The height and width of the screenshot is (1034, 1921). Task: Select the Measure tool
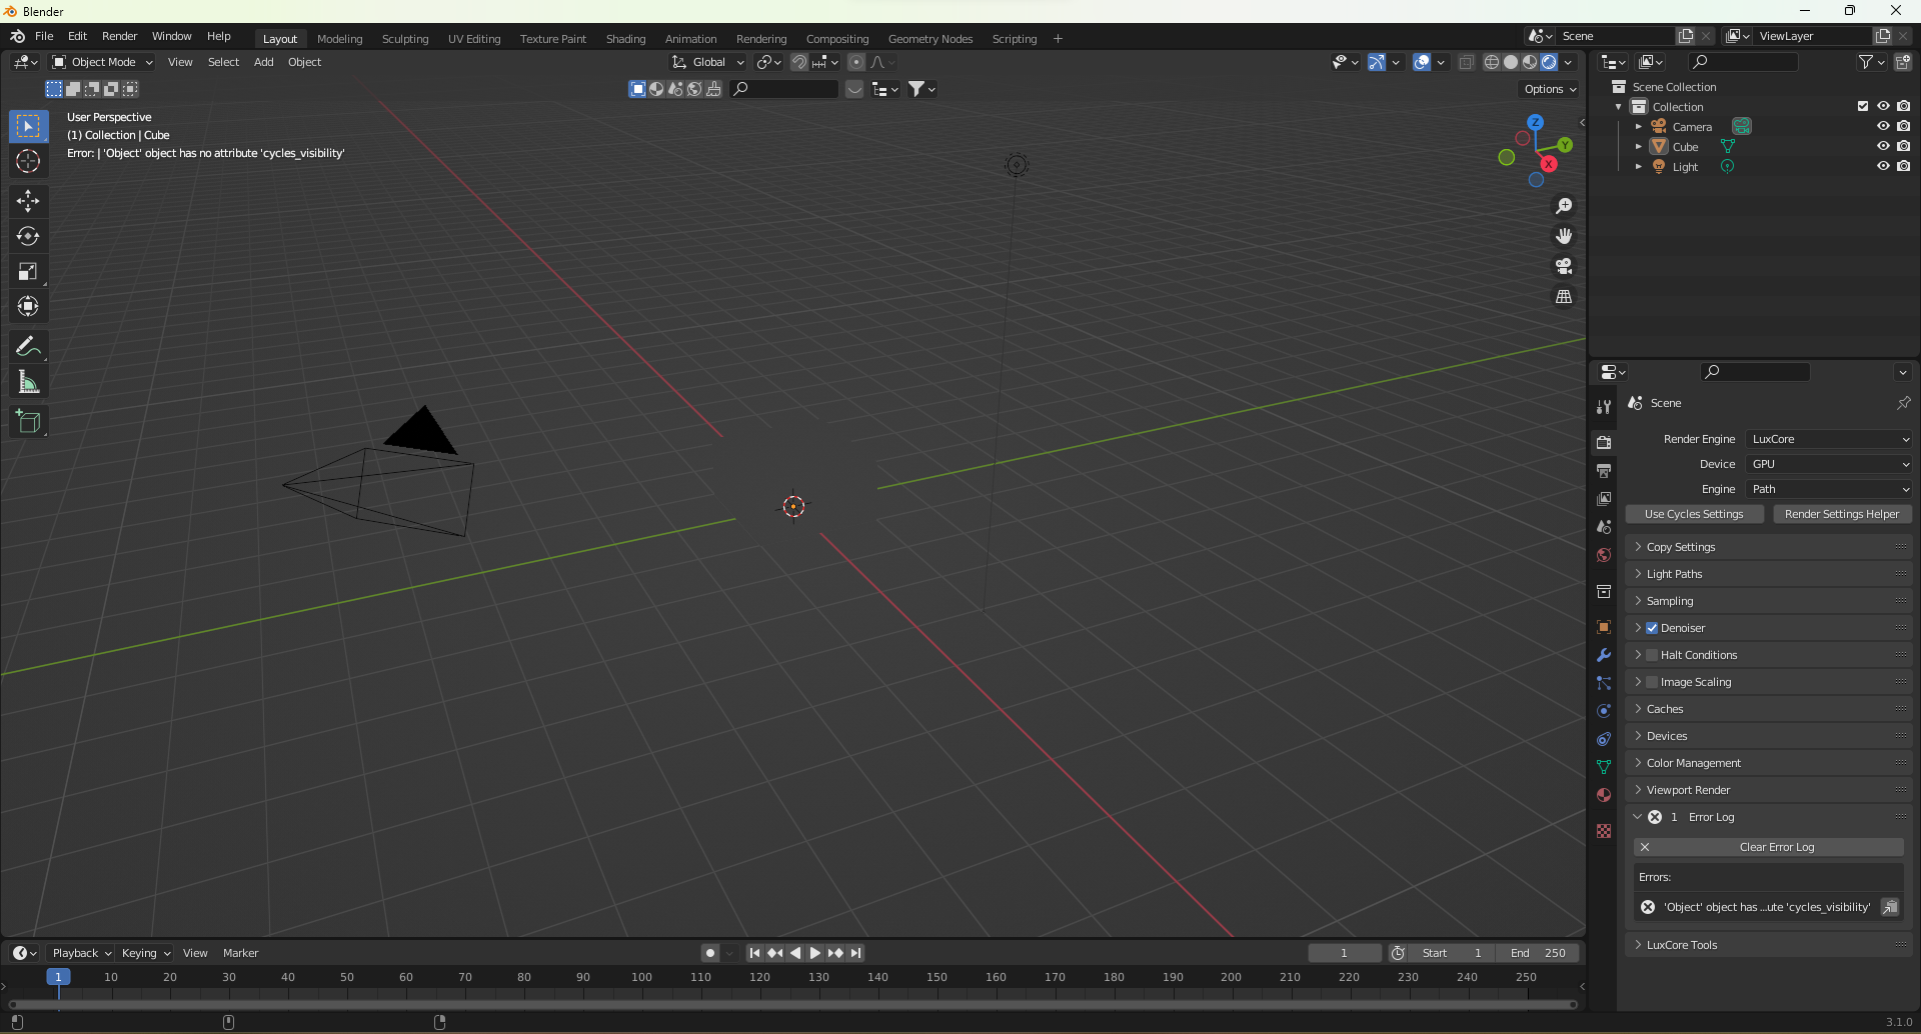coord(28,382)
